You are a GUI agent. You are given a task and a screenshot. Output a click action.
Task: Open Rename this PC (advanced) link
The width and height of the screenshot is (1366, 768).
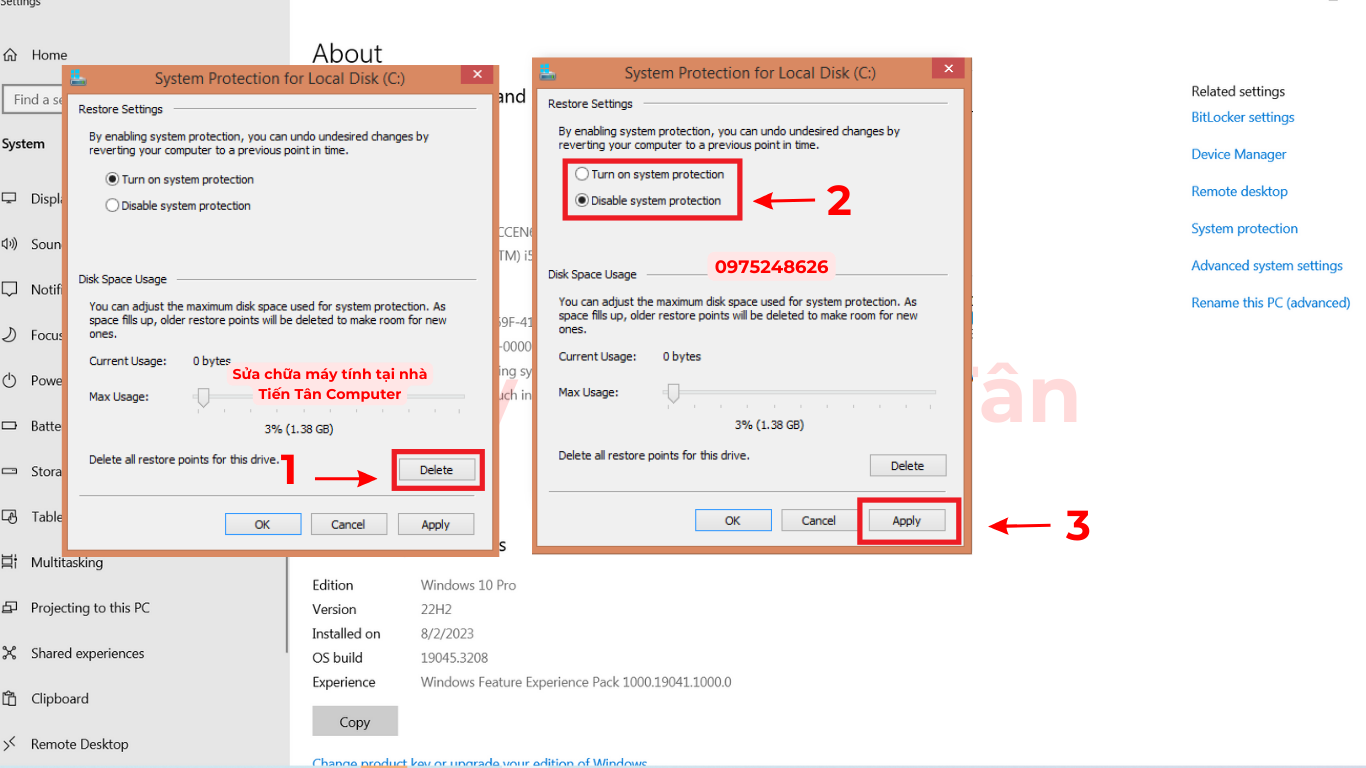pos(1270,302)
